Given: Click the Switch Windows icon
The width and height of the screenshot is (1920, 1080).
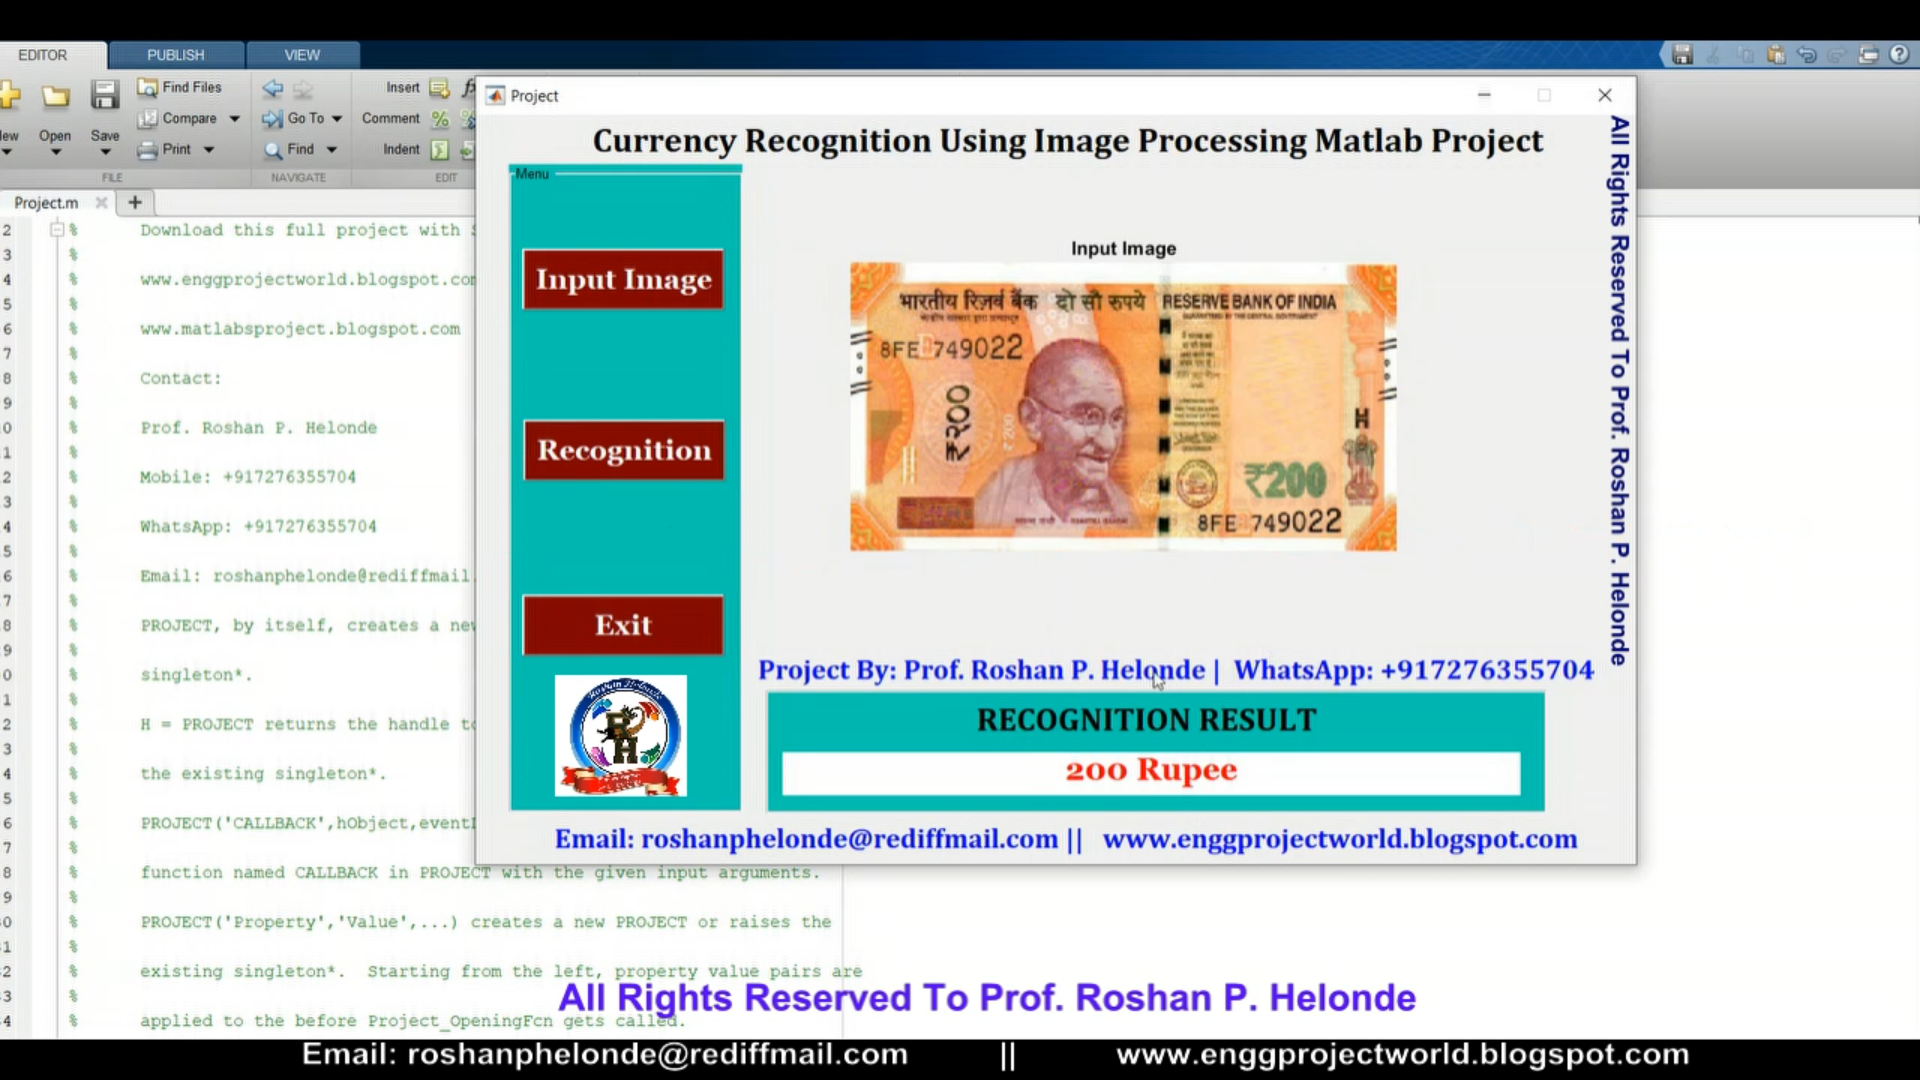Looking at the screenshot, I should coord(1868,55).
